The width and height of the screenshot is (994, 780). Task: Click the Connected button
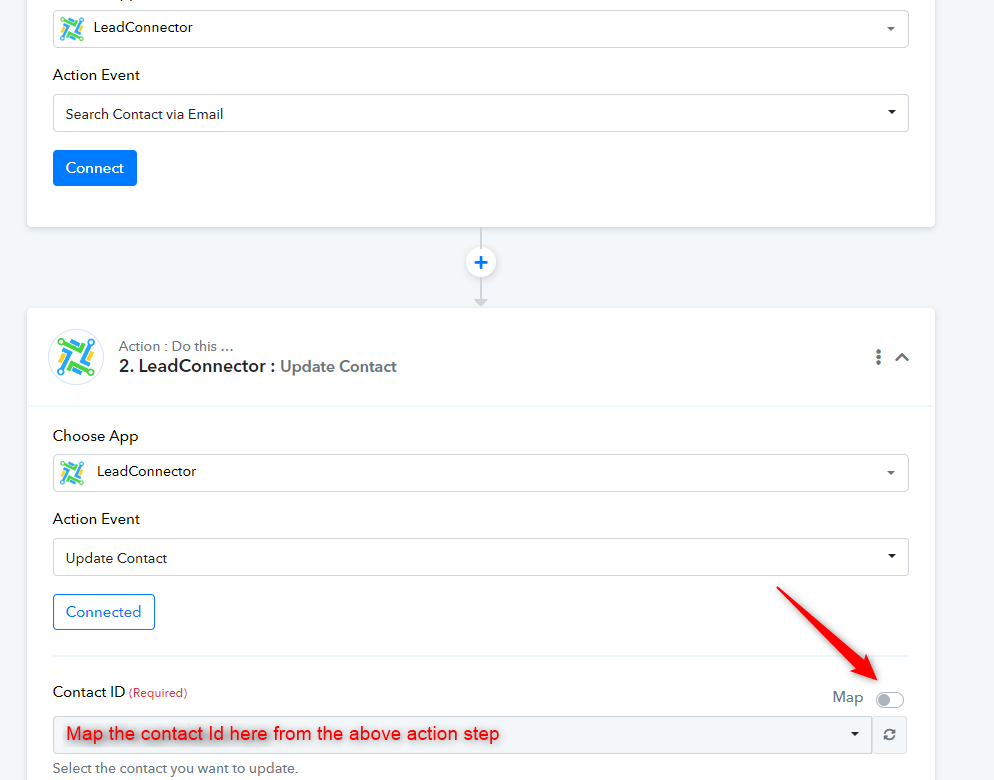[x=103, y=612]
